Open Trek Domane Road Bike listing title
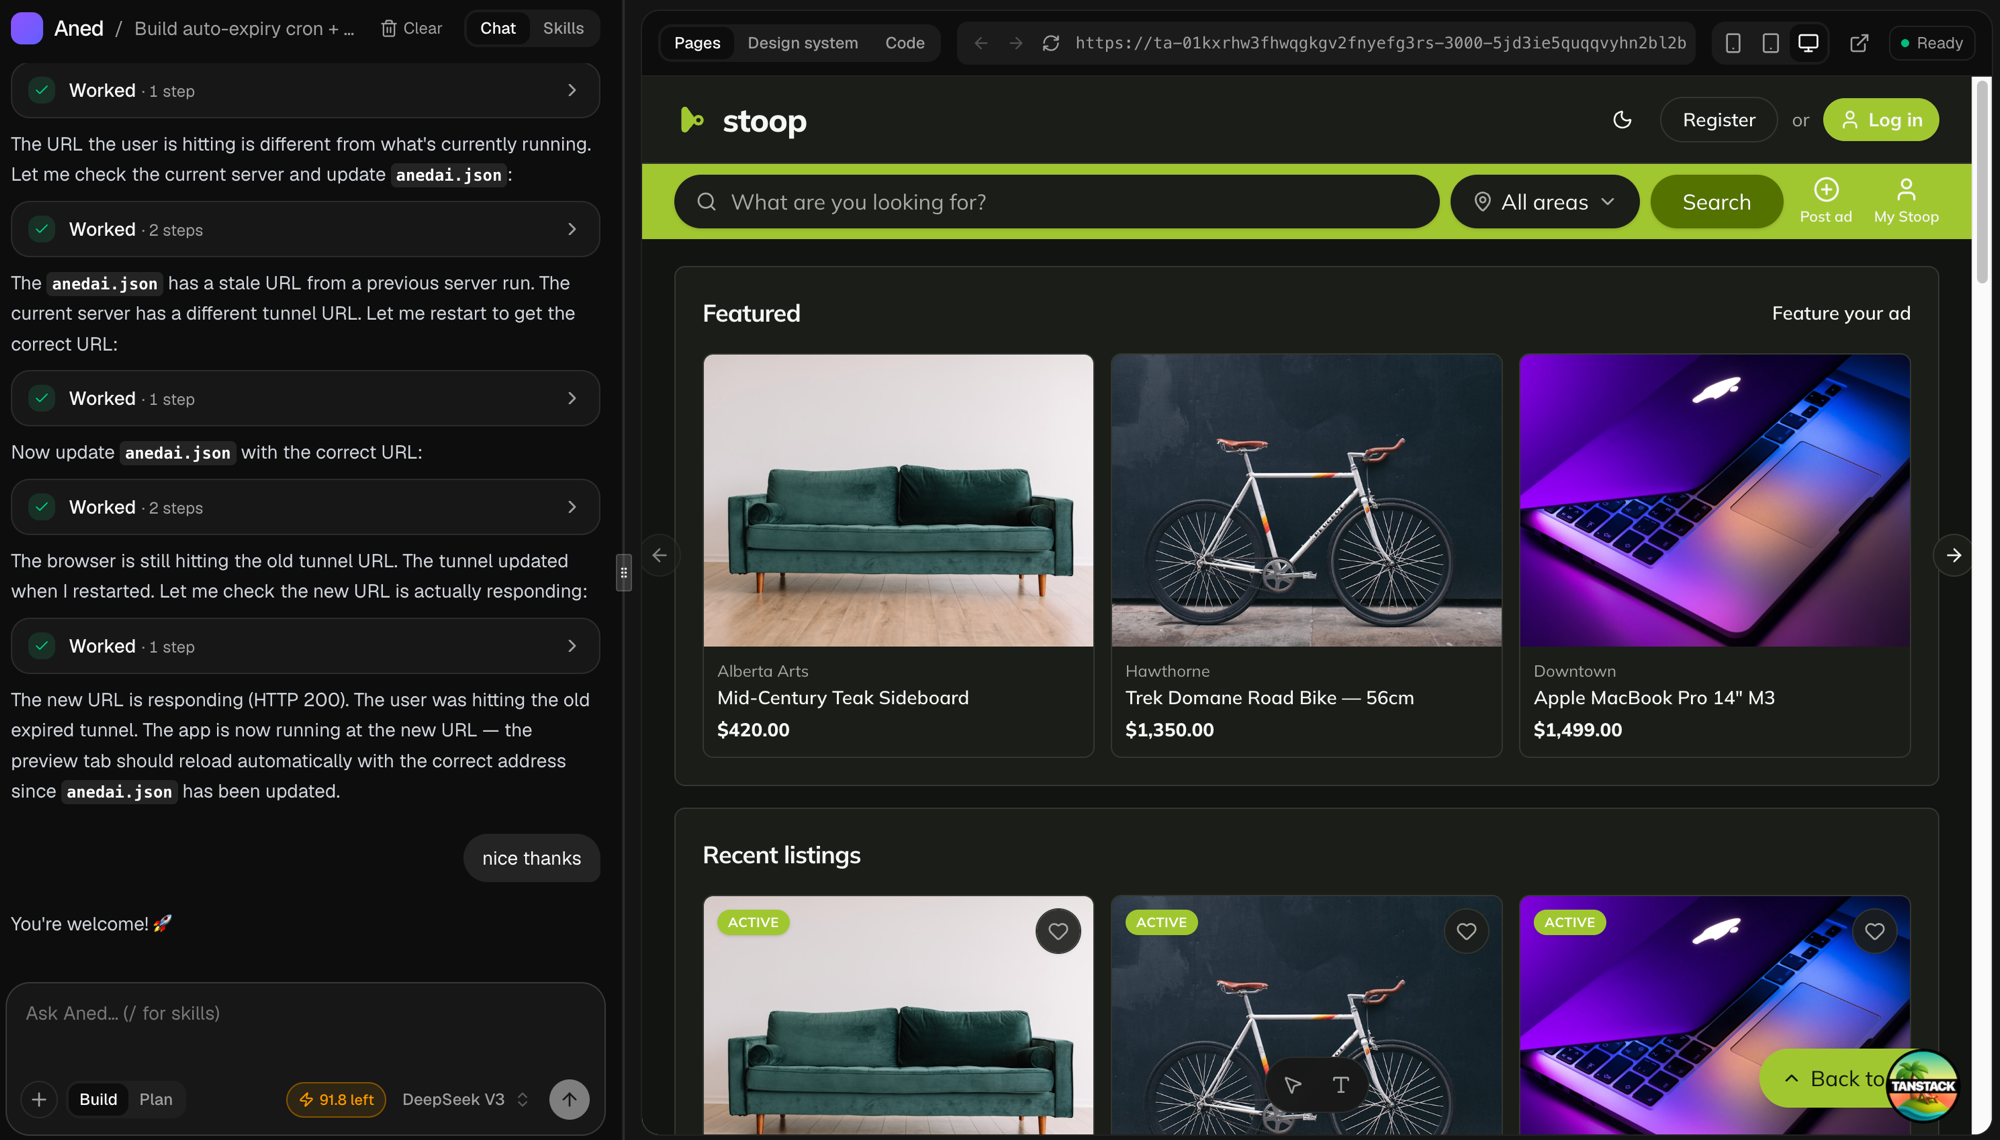 (x=1269, y=698)
